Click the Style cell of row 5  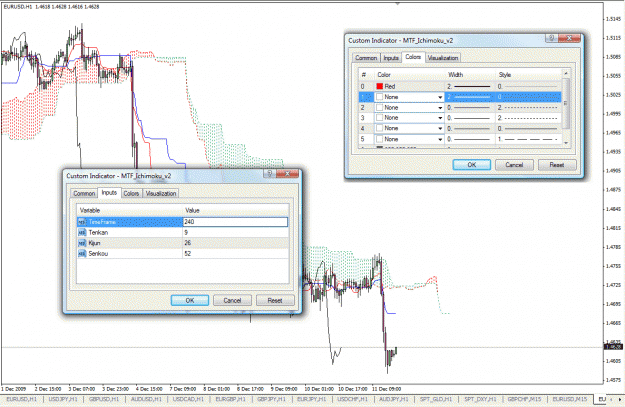coord(529,139)
